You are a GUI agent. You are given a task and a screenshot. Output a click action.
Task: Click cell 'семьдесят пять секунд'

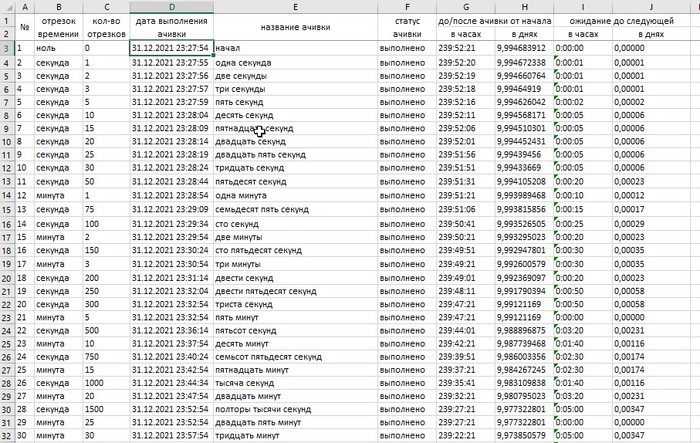pyautogui.click(x=296, y=209)
